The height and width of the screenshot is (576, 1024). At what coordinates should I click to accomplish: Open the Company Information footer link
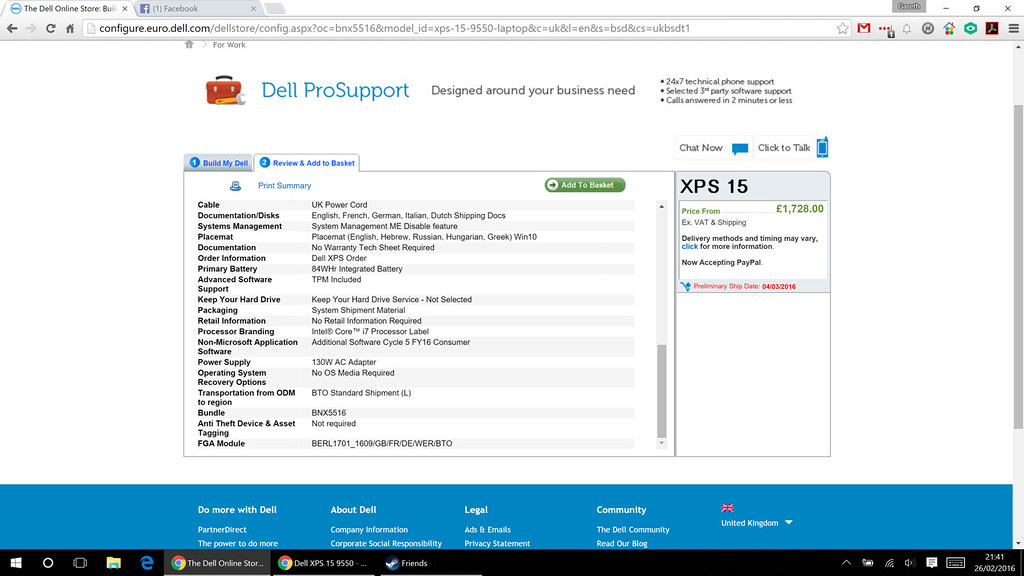pyautogui.click(x=369, y=530)
